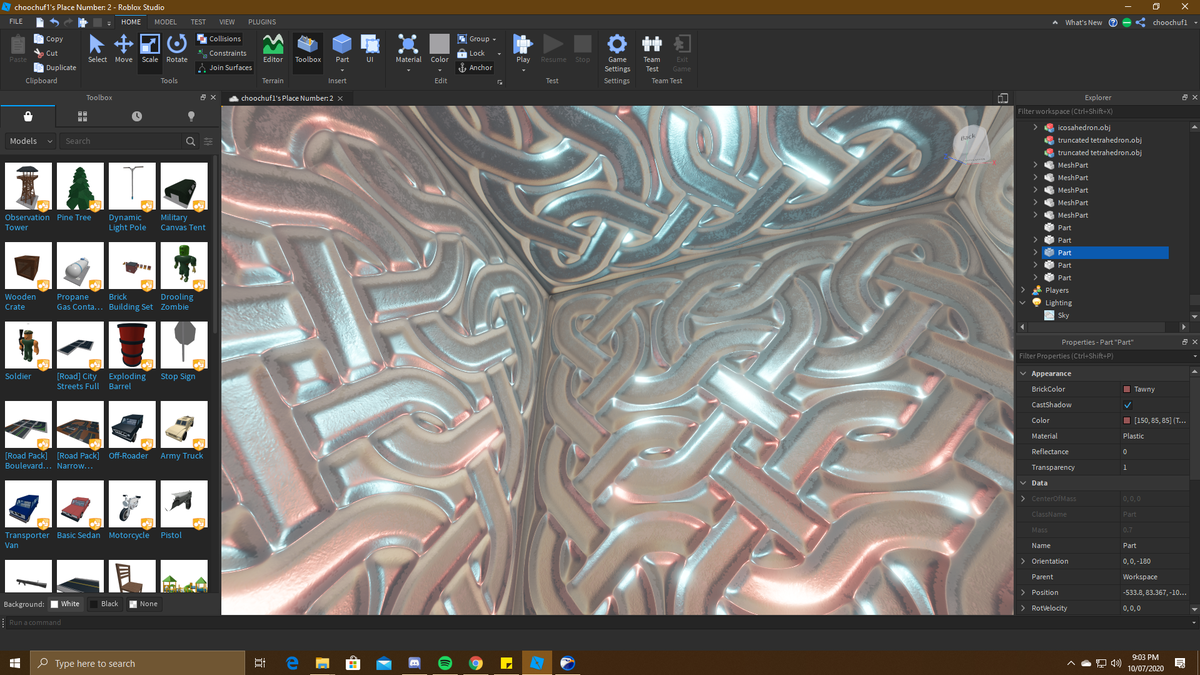Toggle Constraints option
The width and height of the screenshot is (1200, 675).
(221, 53)
